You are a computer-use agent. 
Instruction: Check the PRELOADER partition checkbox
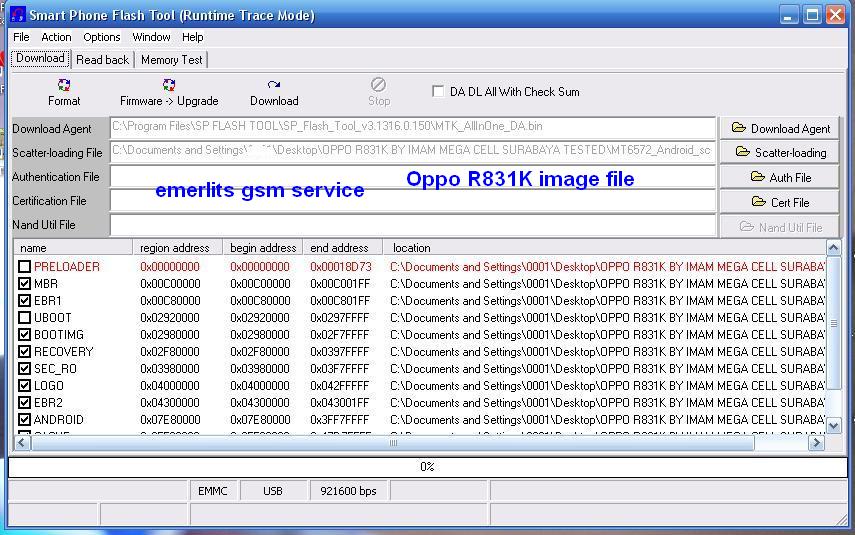point(24,267)
